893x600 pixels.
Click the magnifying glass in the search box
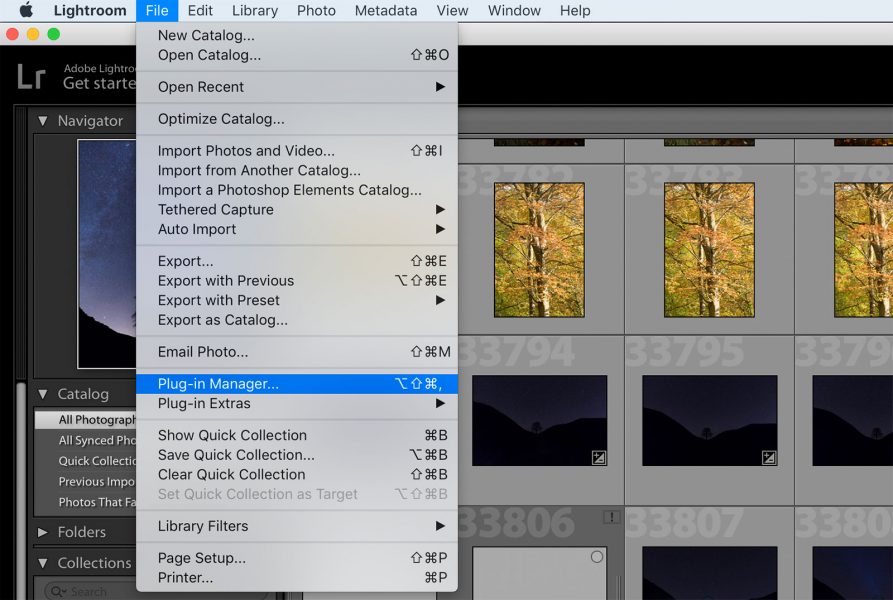(x=56, y=591)
